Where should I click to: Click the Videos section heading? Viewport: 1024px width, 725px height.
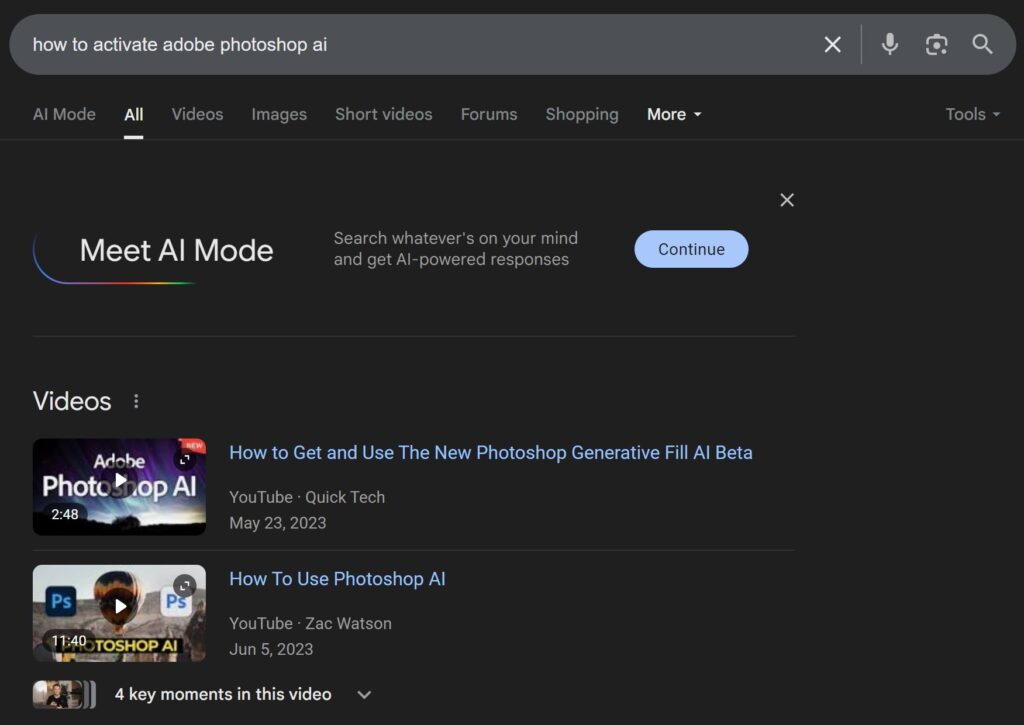pyautogui.click(x=72, y=401)
